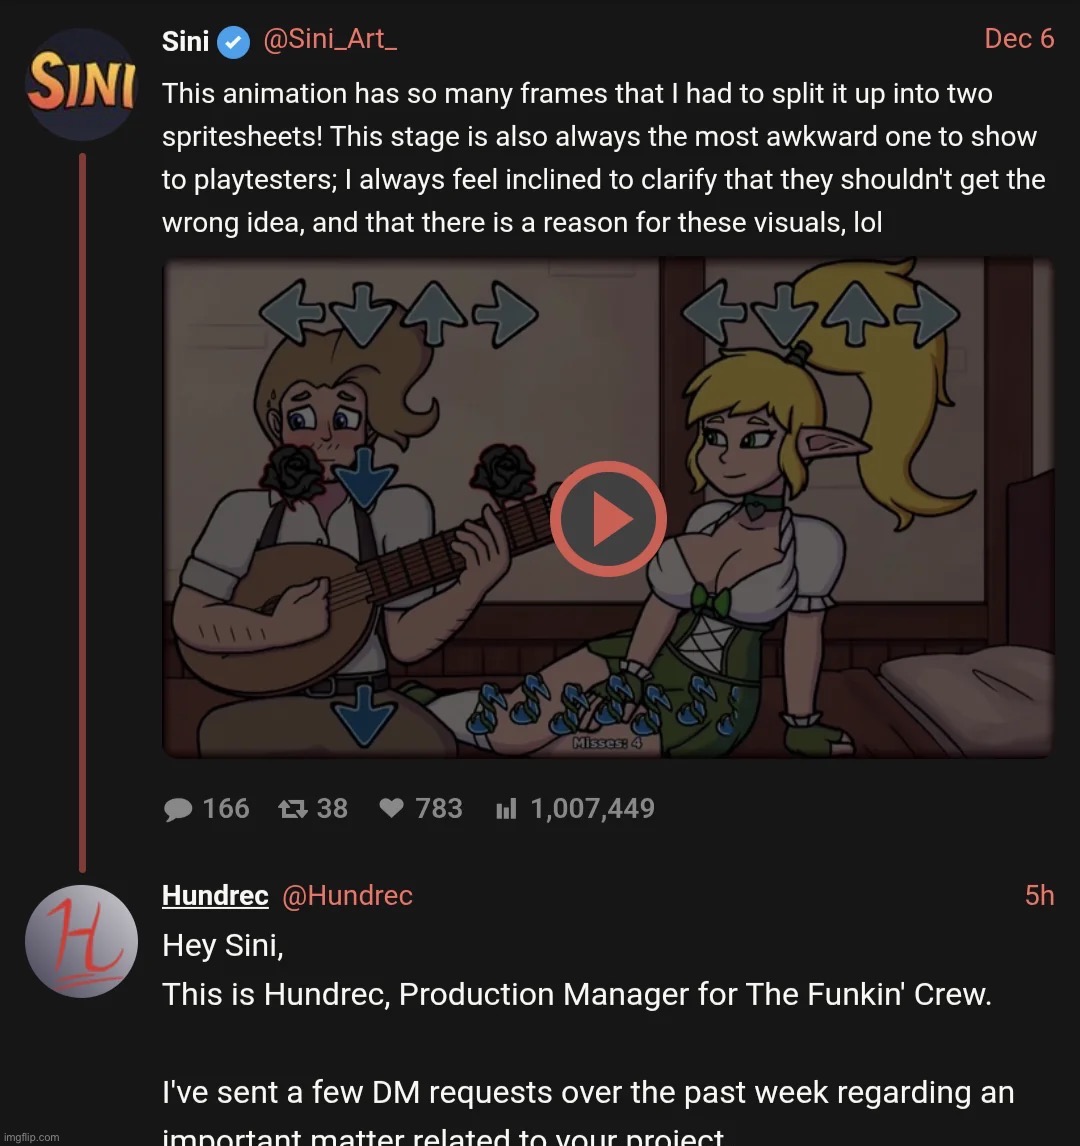Screen dimensions: 1080x1146
Task: Click the reply speech bubble icon
Action: (x=178, y=809)
